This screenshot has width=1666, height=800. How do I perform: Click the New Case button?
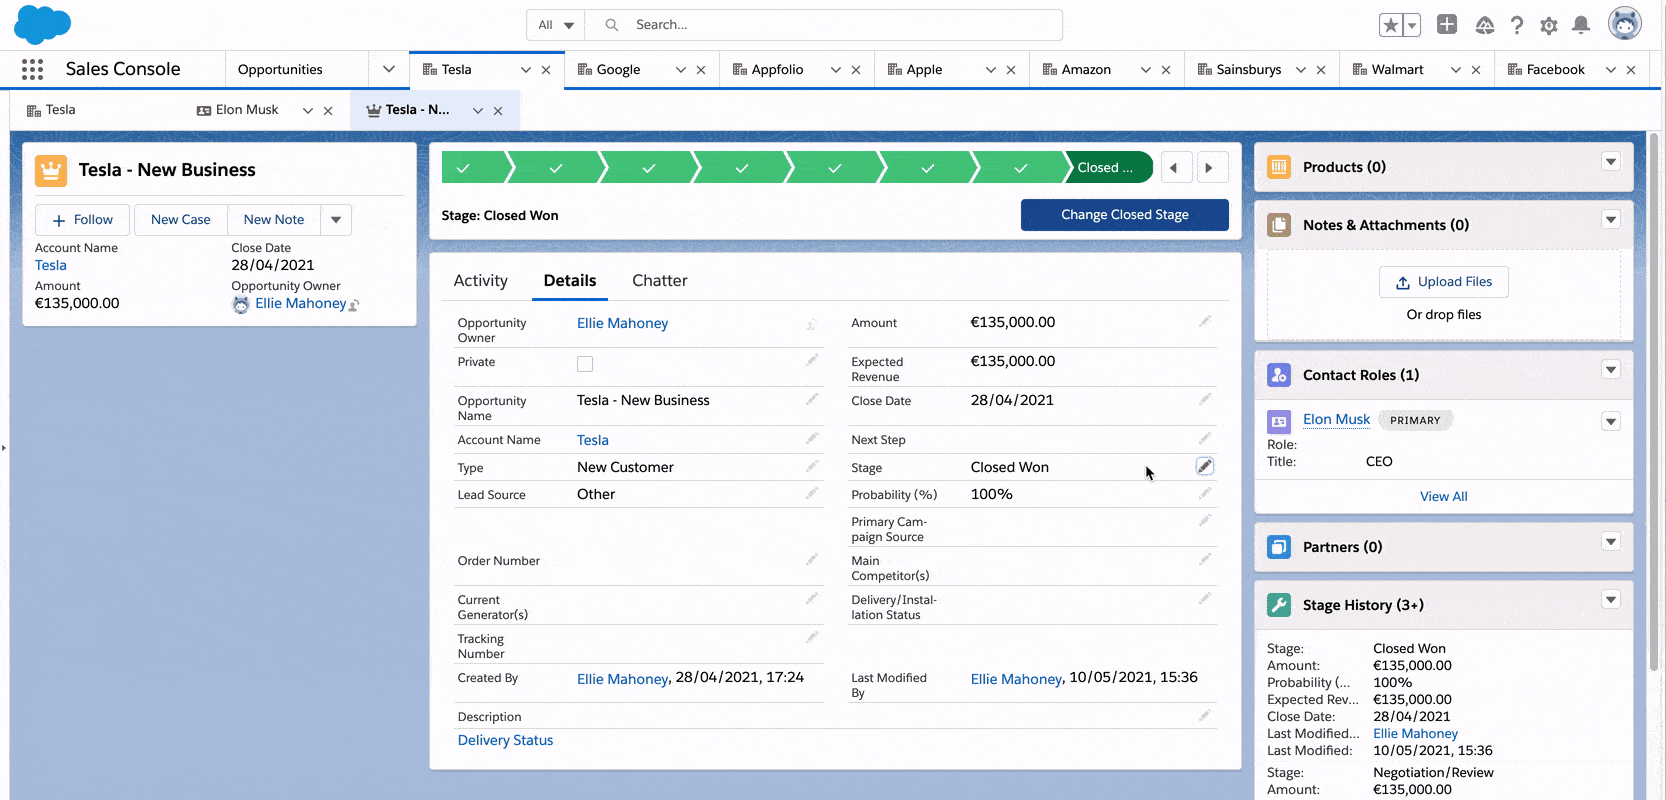pyautogui.click(x=181, y=220)
